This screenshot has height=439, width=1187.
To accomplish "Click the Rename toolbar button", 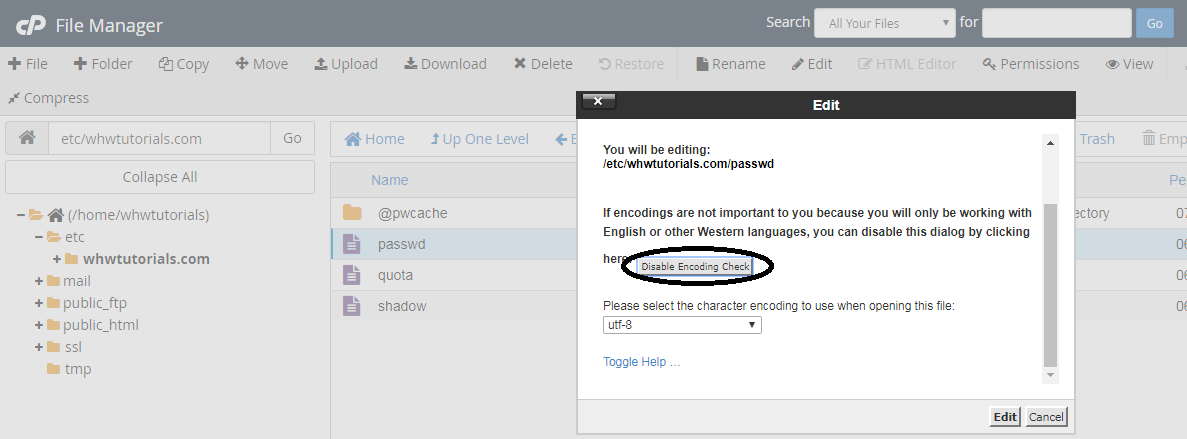I will click(731, 64).
